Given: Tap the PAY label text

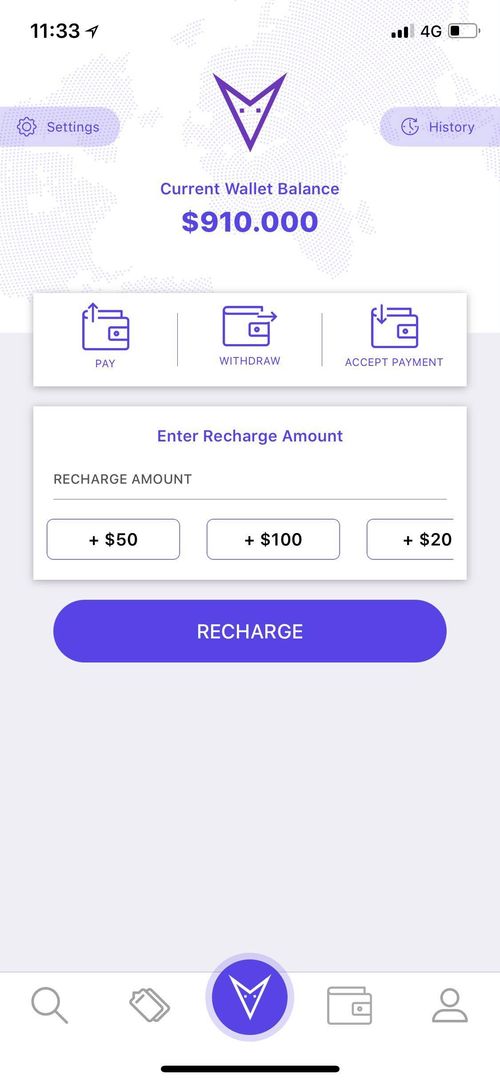Looking at the screenshot, I should (x=105, y=363).
